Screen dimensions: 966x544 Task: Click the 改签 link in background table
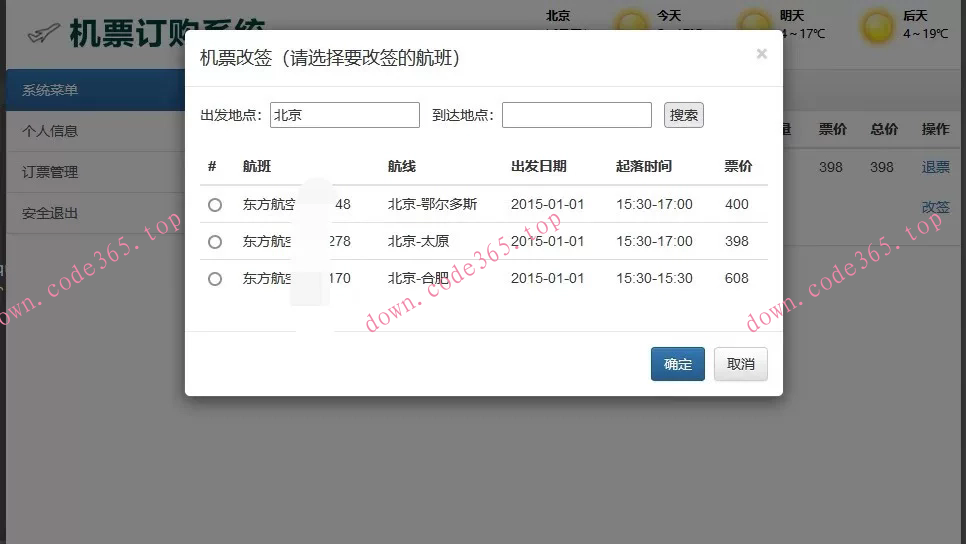point(935,207)
